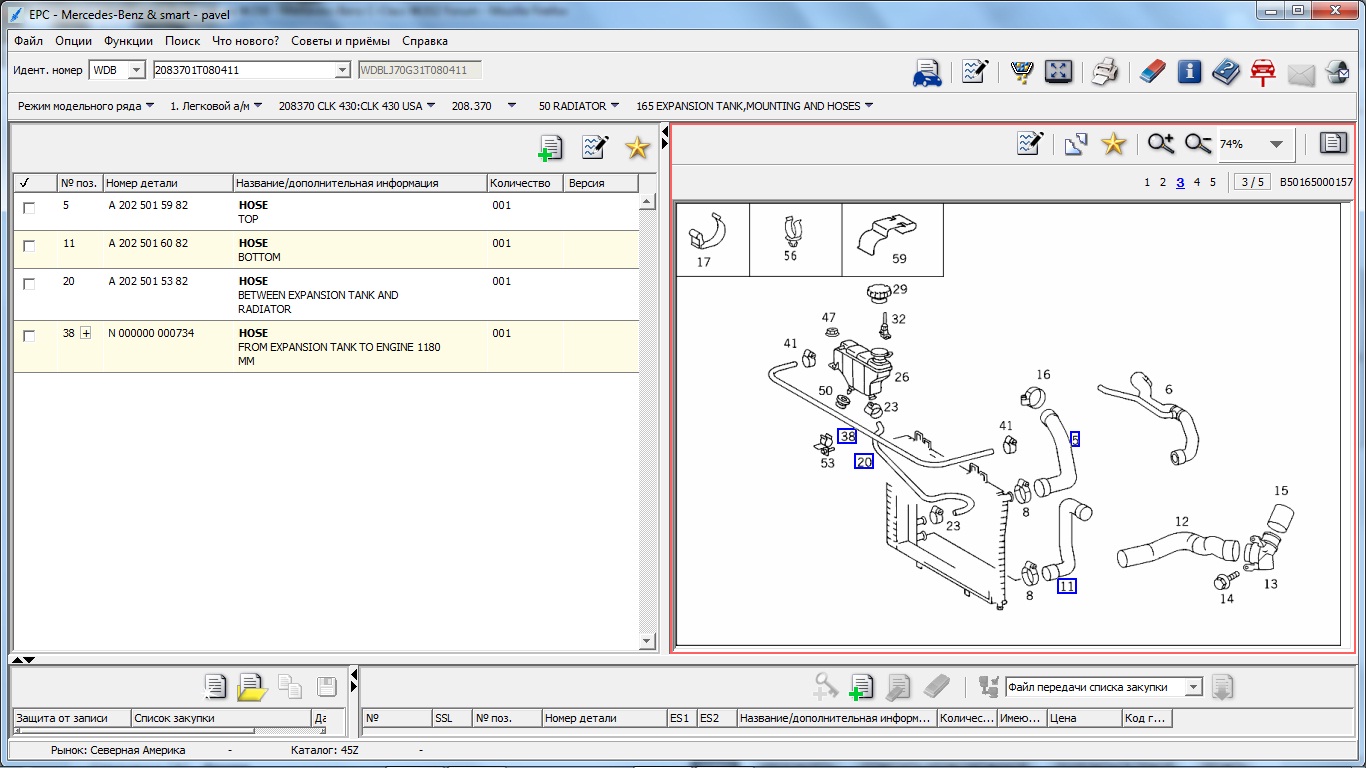The width and height of the screenshot is (1366, 768).
Task: Open notes icon in the diagram toolbar
Action: pyautogui.click(x=1030, y=144)
